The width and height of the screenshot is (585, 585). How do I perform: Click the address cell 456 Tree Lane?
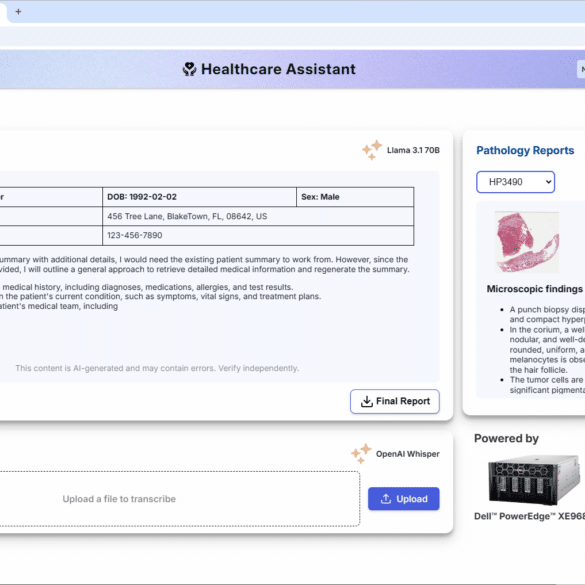pyautogui.click(x=258, y=216)
